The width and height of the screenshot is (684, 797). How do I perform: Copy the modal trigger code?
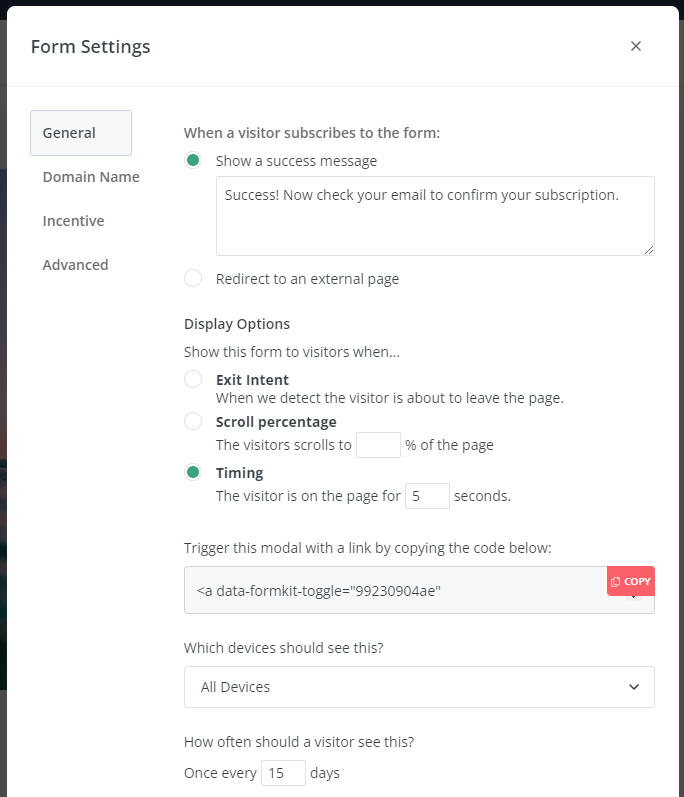tap(631, 581)
